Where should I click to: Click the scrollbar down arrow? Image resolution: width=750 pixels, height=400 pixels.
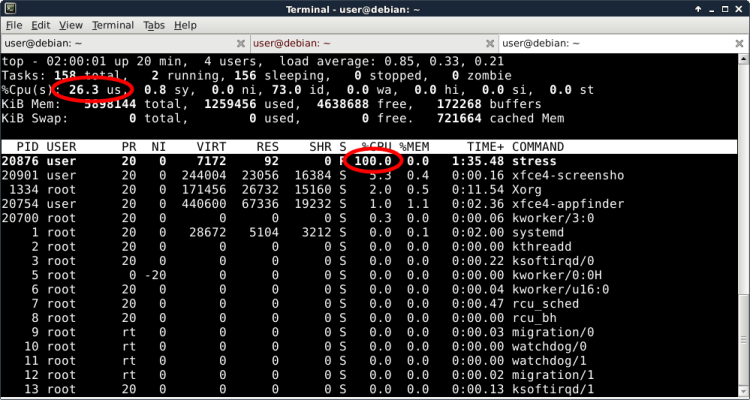[743, 390]
